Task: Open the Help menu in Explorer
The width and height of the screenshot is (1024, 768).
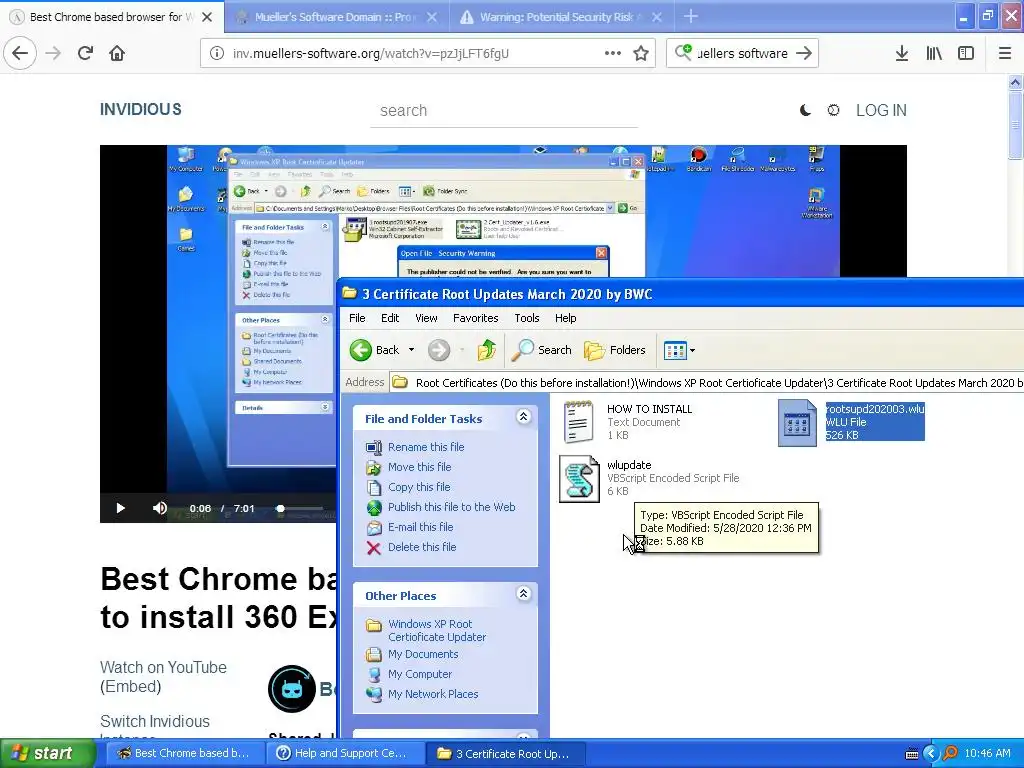Action: pyautogui.click(x=566, y=318)
